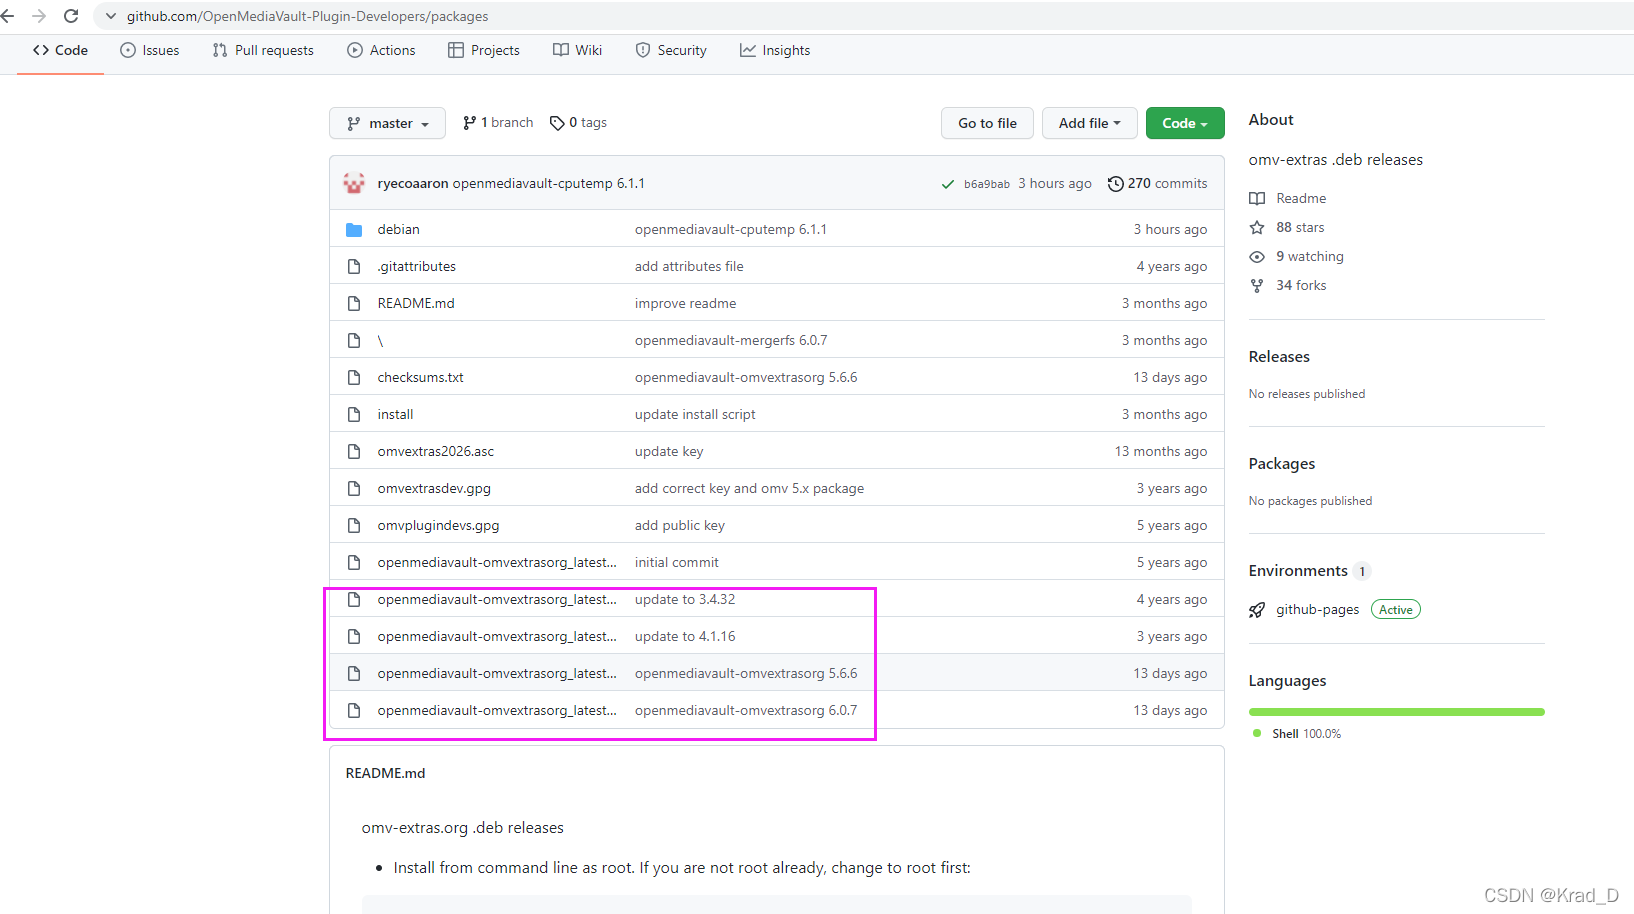Click the file icon beside checksums.txt

[x=354, y=377]
